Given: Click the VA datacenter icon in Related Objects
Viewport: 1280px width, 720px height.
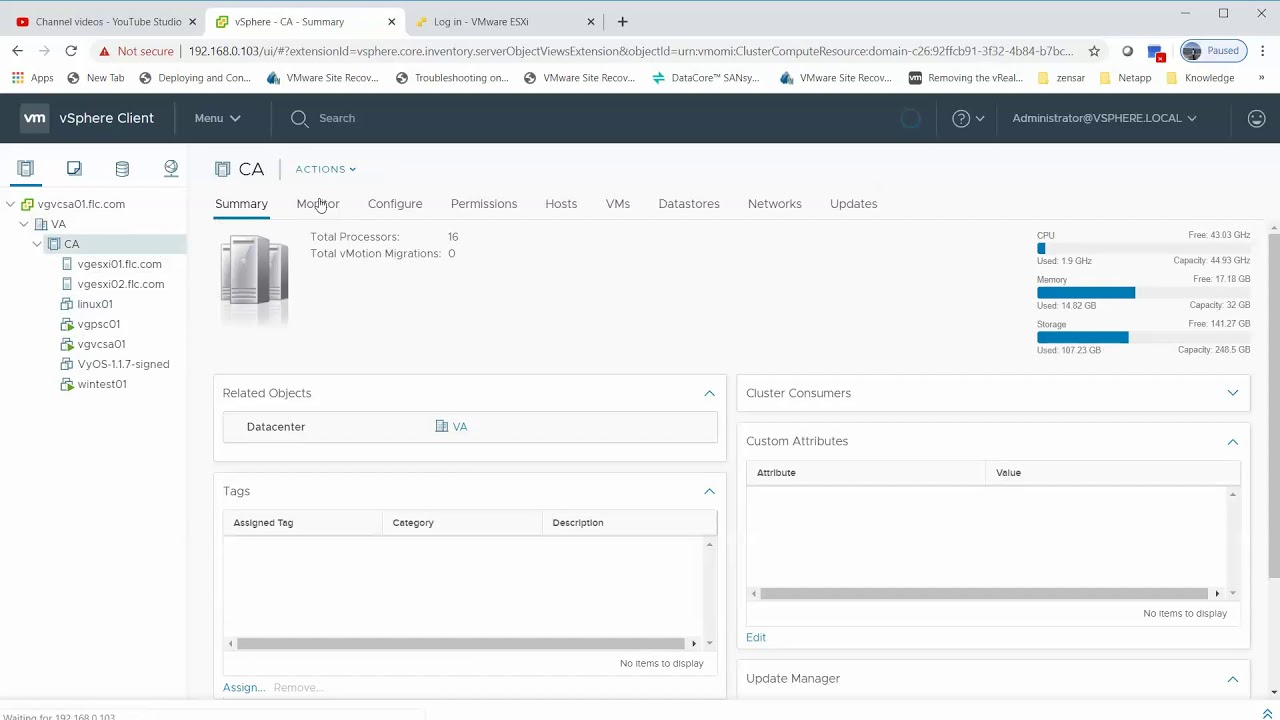Looking at the screenshot, I should click(442, 426).
